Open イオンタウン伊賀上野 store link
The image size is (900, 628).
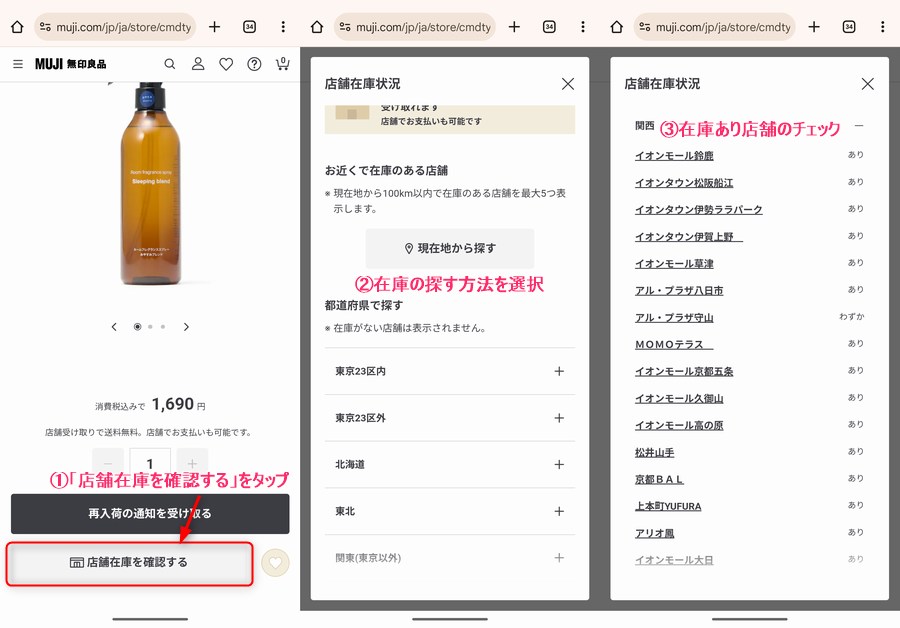[x=689, y=237]
